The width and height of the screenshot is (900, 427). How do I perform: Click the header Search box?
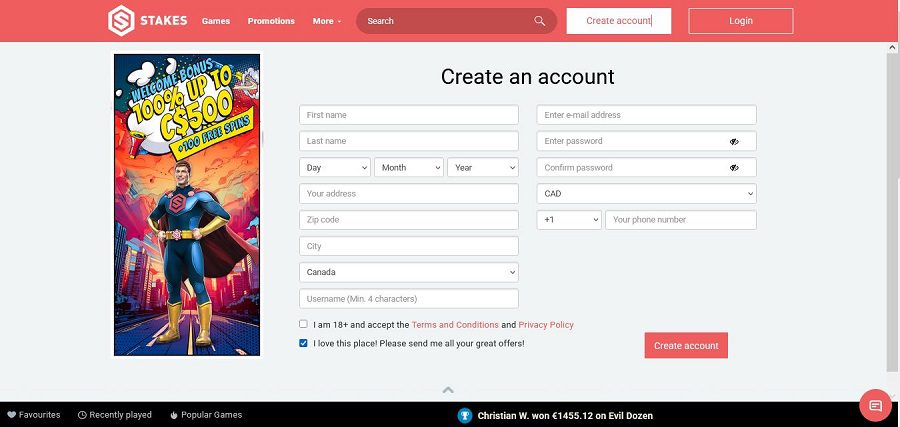point(456,21)
